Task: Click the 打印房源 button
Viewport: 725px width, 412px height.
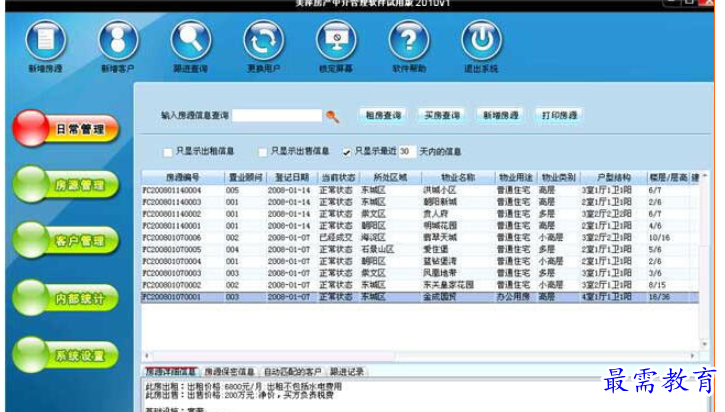Action: tap(559, 115)
